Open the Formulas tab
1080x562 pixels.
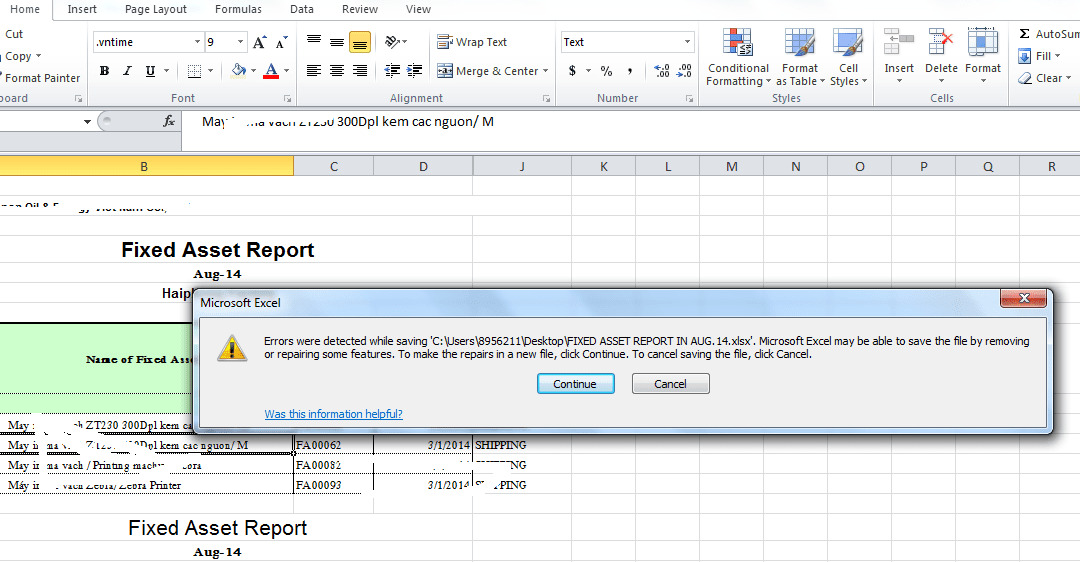tap(238, 9)
